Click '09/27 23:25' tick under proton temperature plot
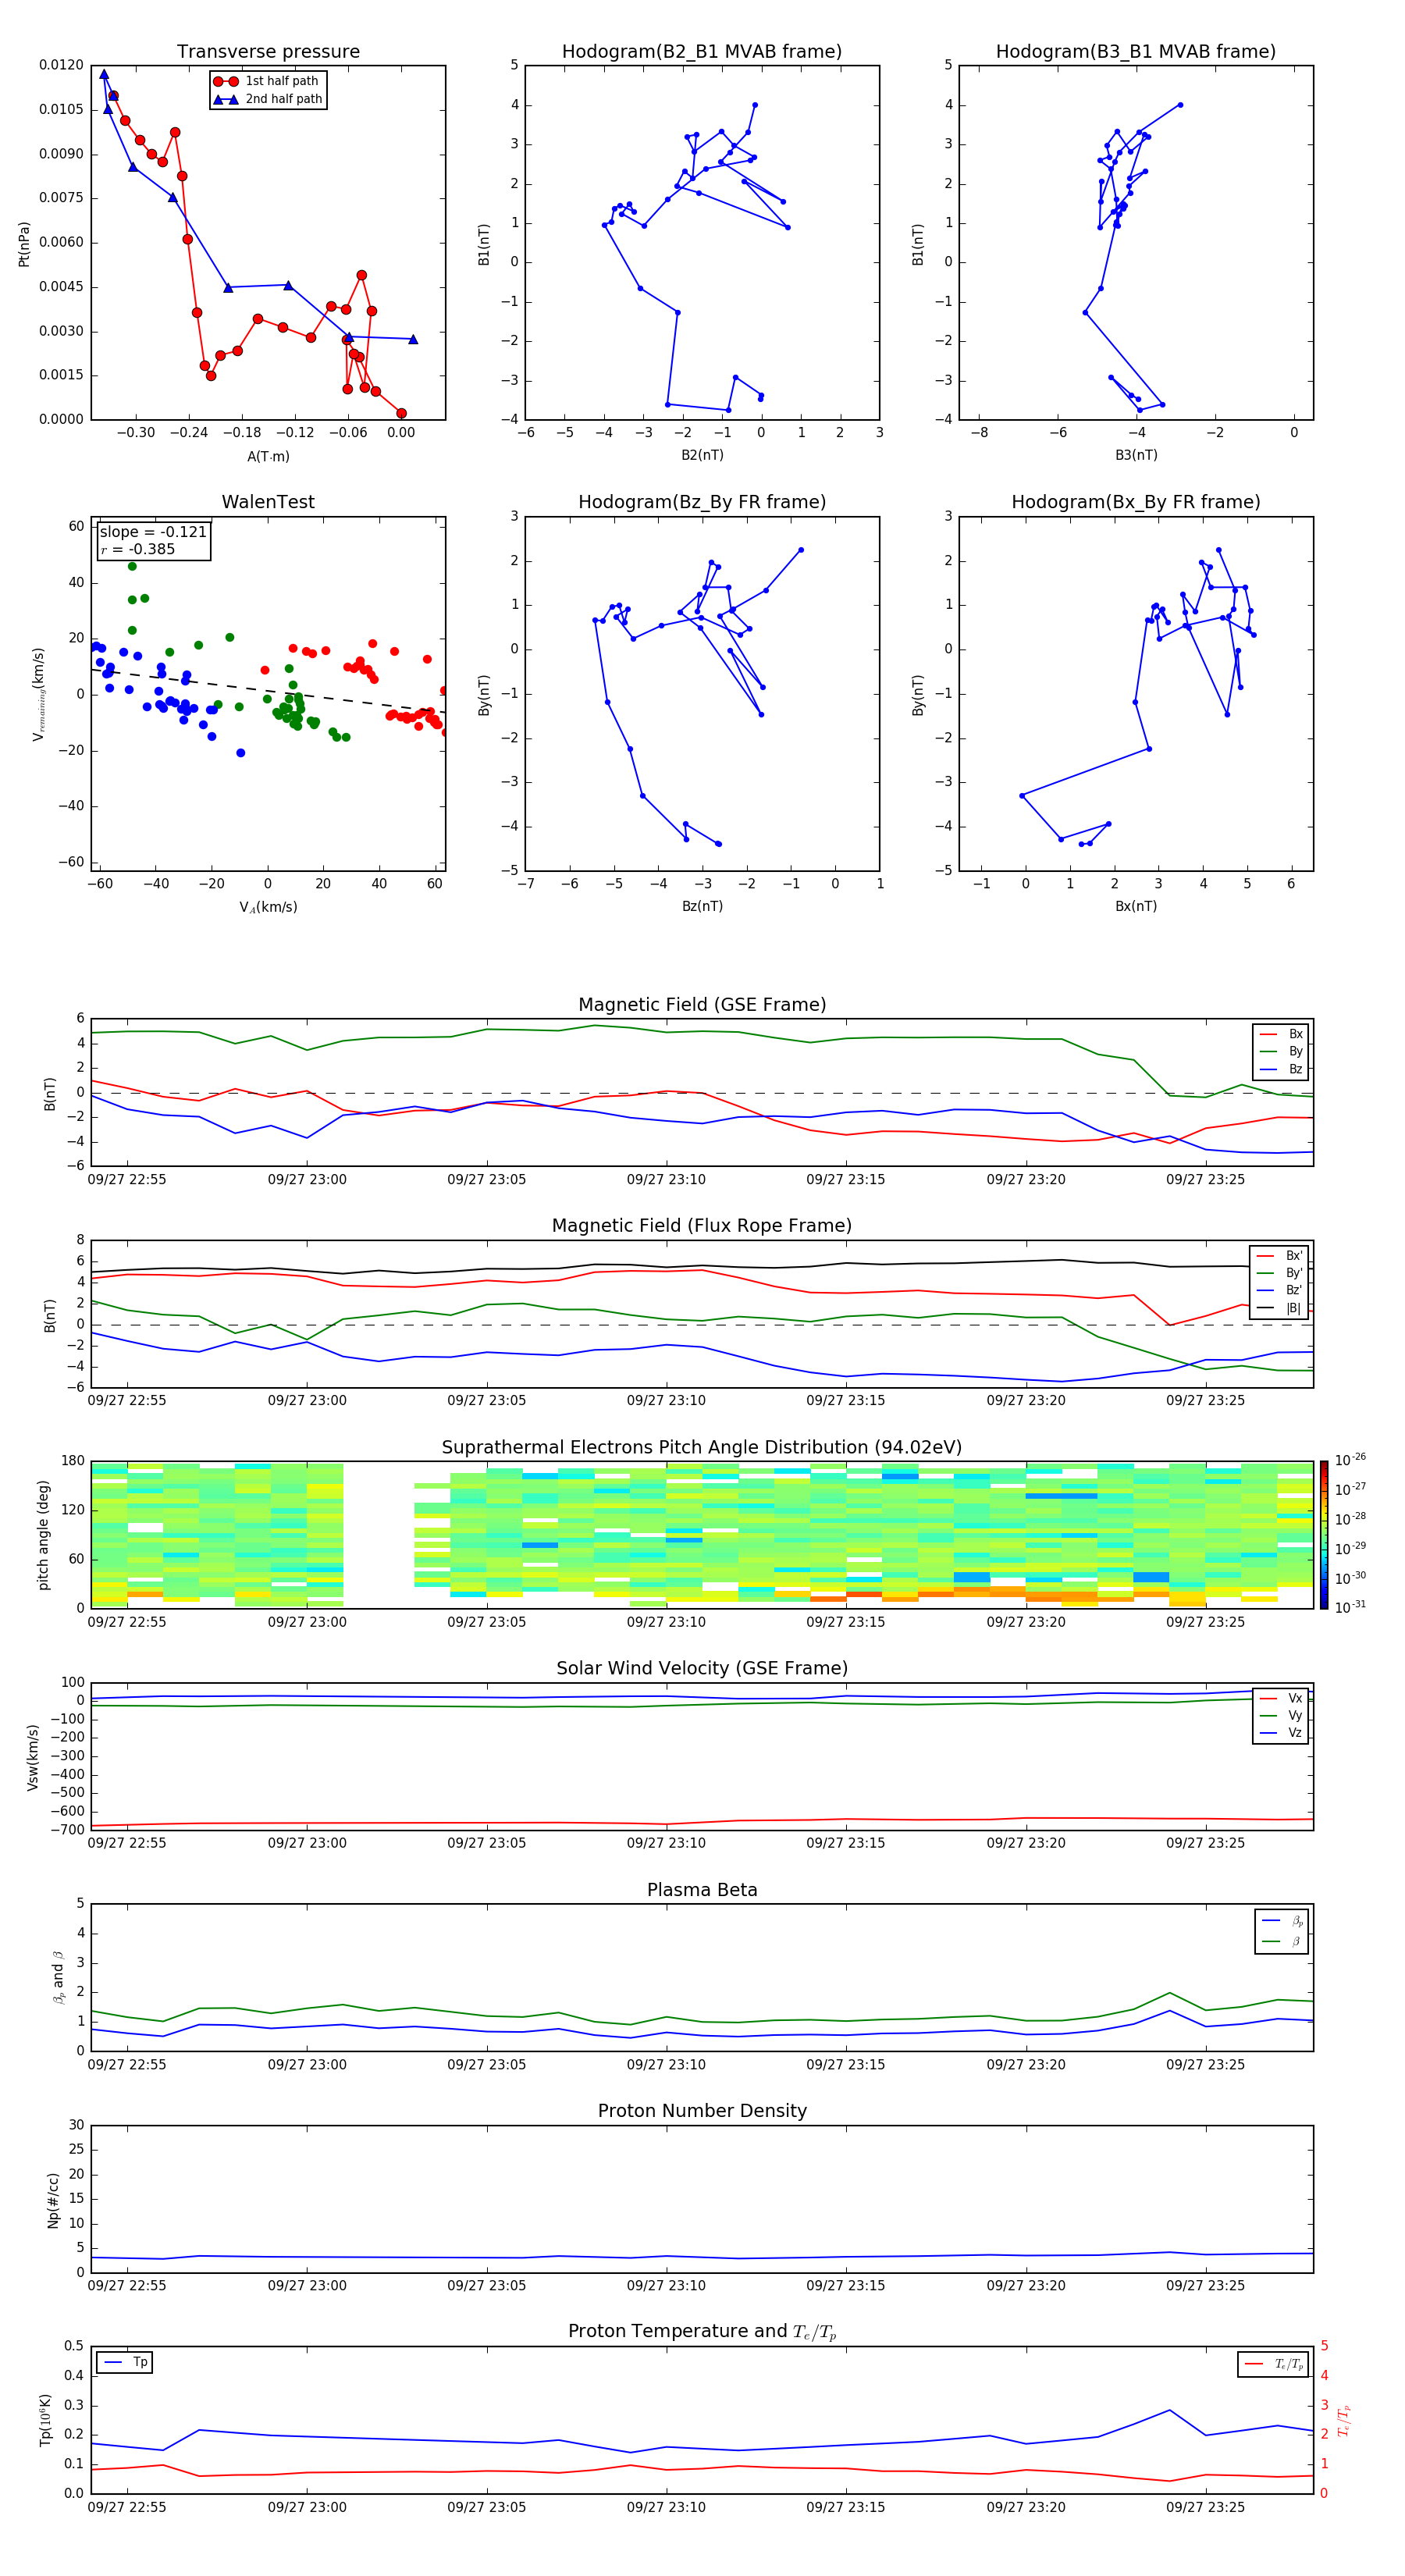This screenshot has height=2576, width=1405. click(x=1205, y=2508)
